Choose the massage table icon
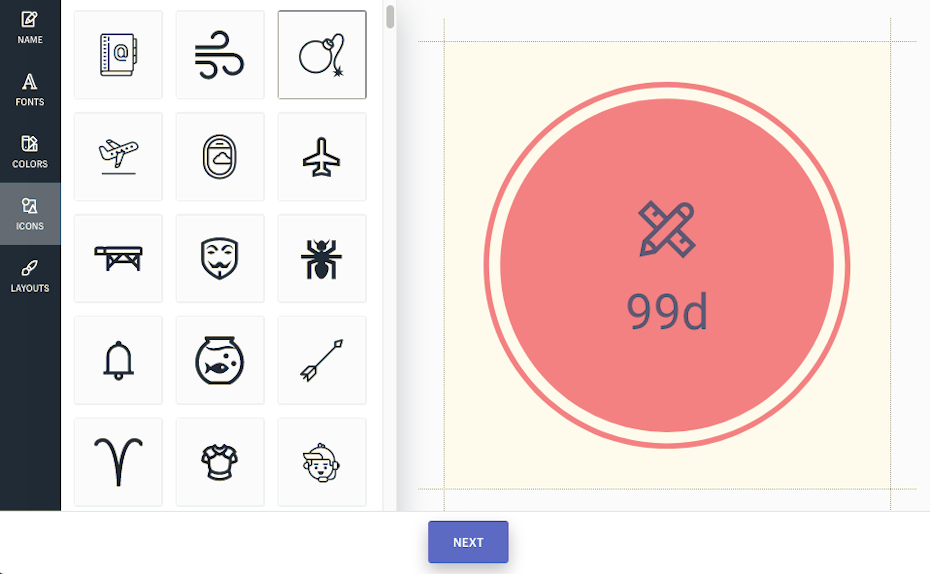Image resolution: width=930 pixels, height=574 pixels. (118, 259)
